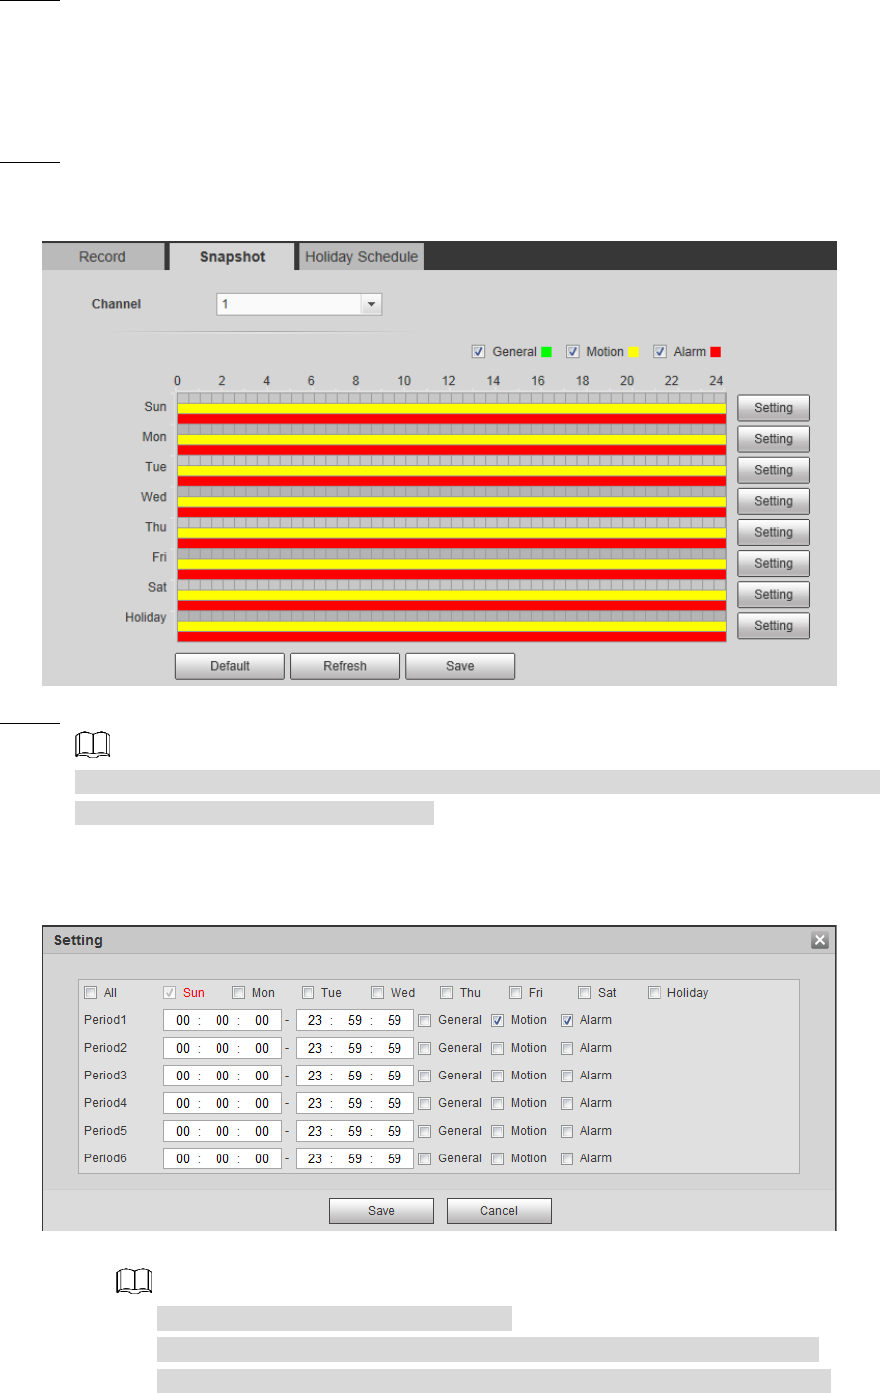
Task: Toggle the Alarm checkbox above the schedule
Action: click(x=660, y=352)
